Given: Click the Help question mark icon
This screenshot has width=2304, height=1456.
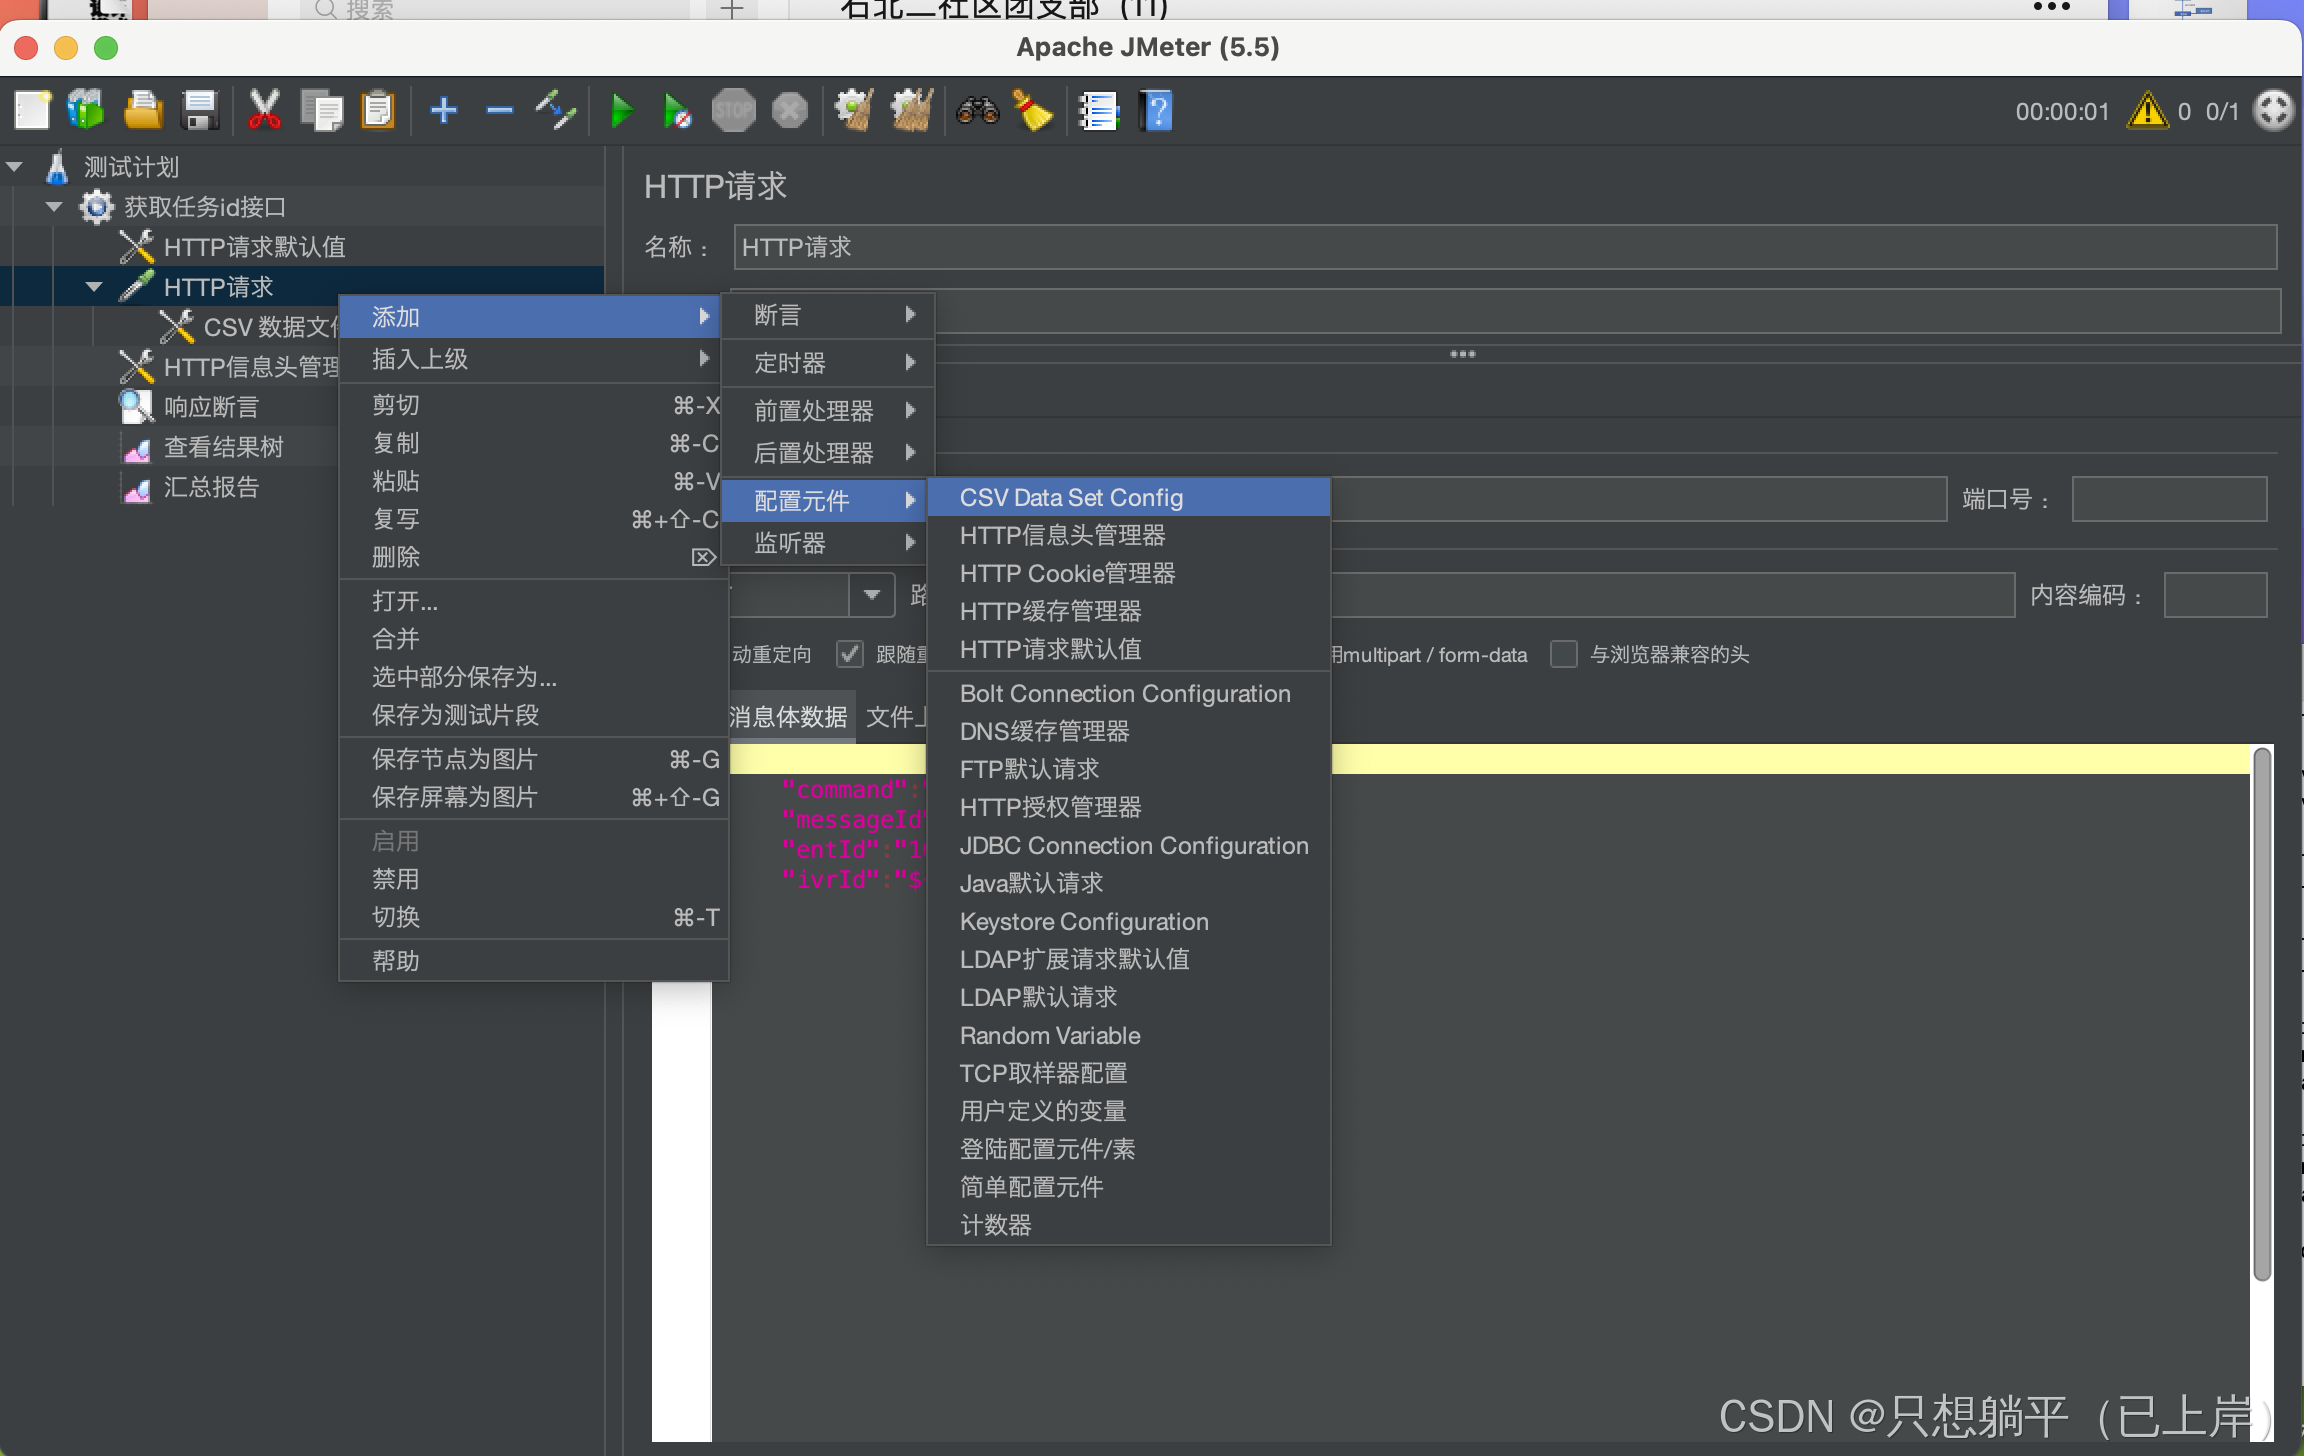Looking at the screenshot, I should tap(1157, 110).
